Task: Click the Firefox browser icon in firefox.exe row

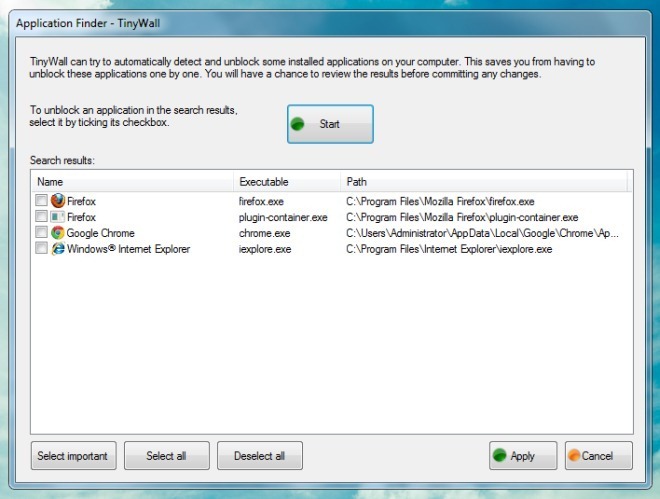Action: [x=58, y=201]
